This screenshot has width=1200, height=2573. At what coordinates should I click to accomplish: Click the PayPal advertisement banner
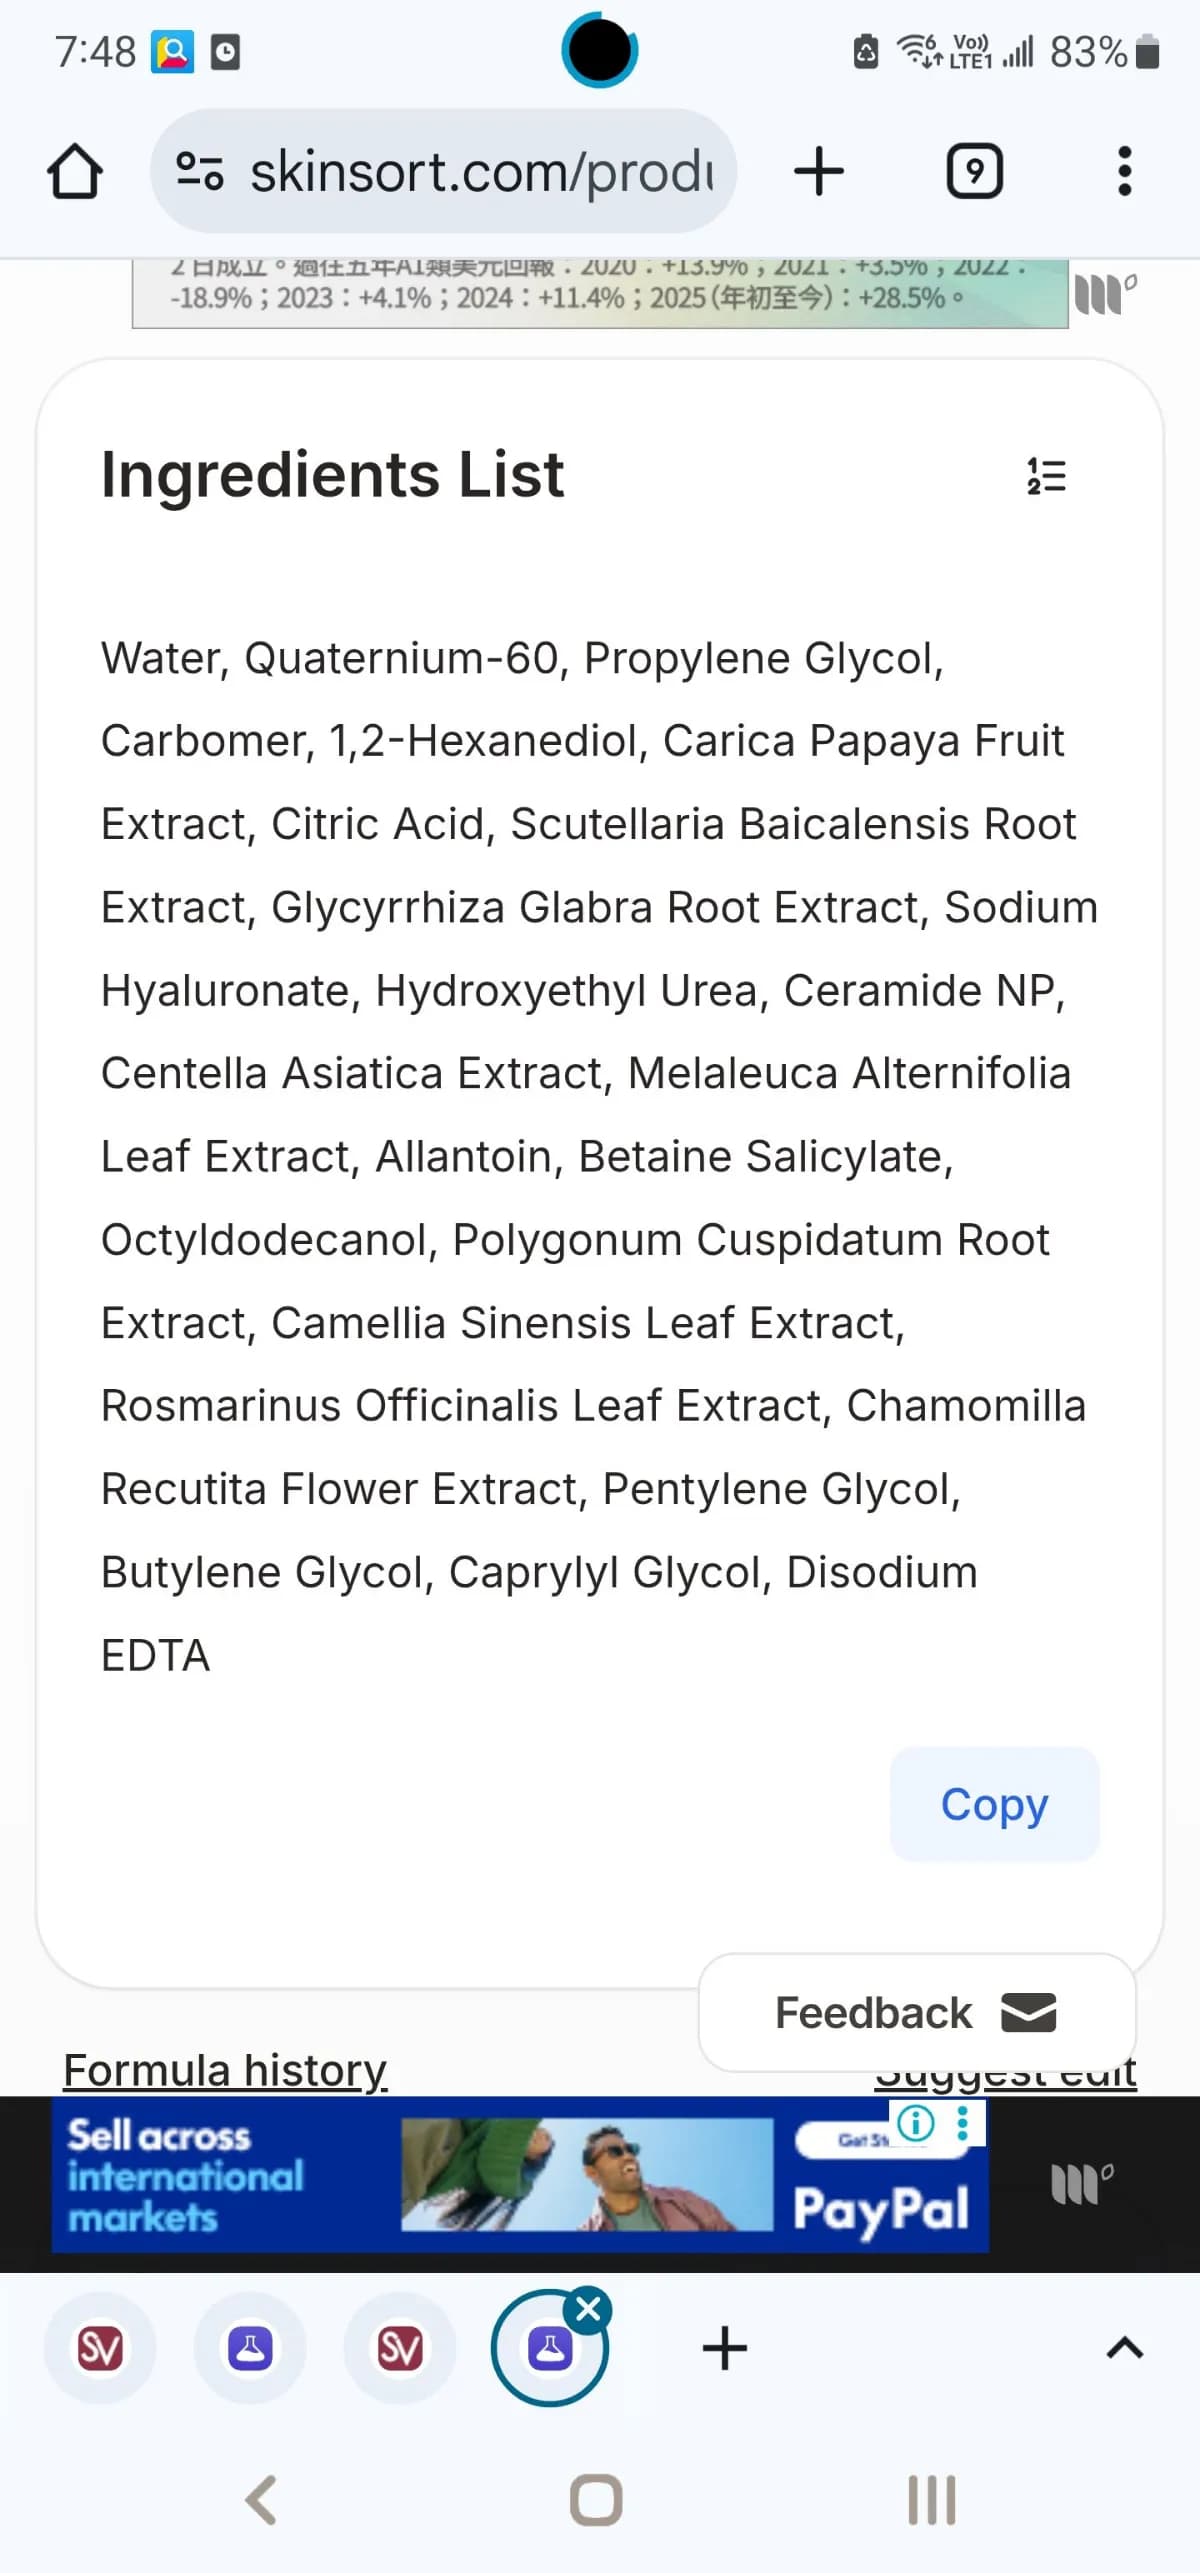coord(520,2175)
